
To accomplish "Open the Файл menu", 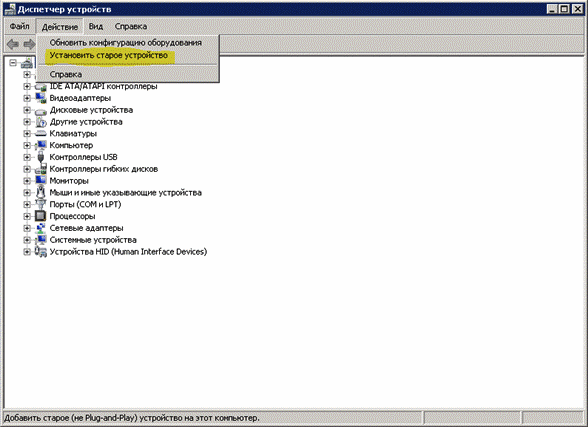I will (20, 27).
